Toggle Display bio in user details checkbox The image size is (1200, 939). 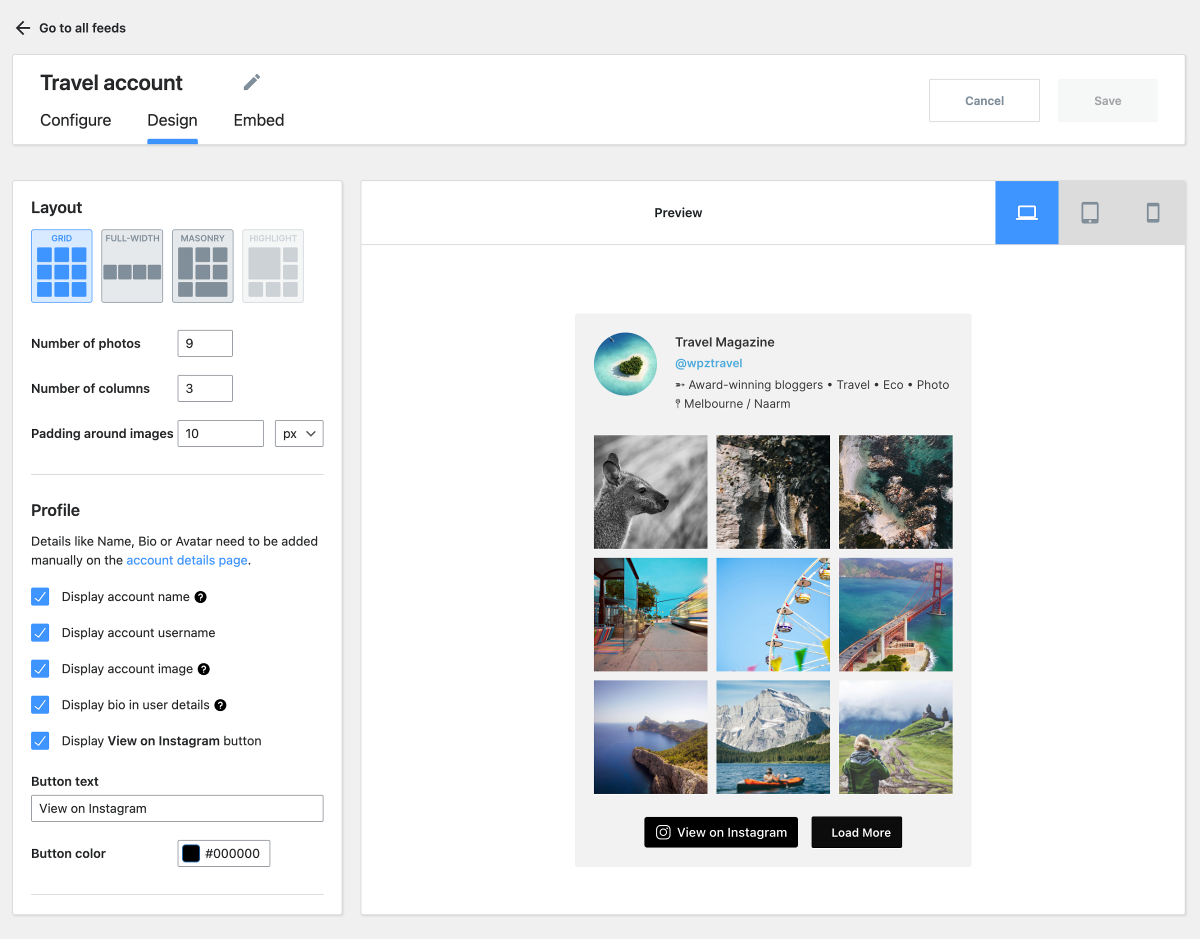pos(40,705)
